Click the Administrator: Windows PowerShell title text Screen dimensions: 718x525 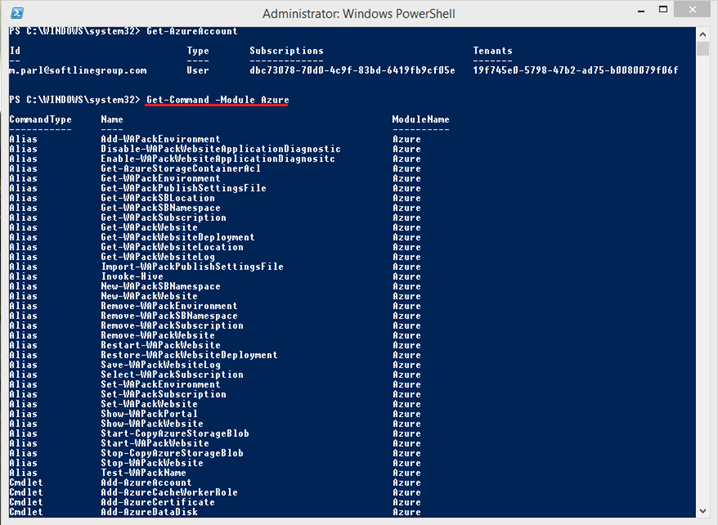[x=359, y=14]
